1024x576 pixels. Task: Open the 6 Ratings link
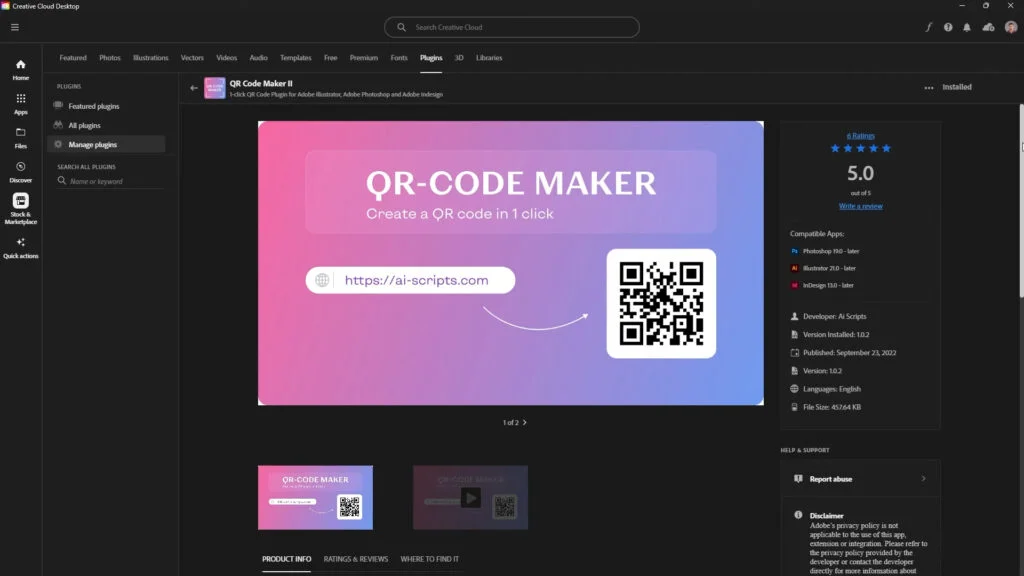pos(860,136)
